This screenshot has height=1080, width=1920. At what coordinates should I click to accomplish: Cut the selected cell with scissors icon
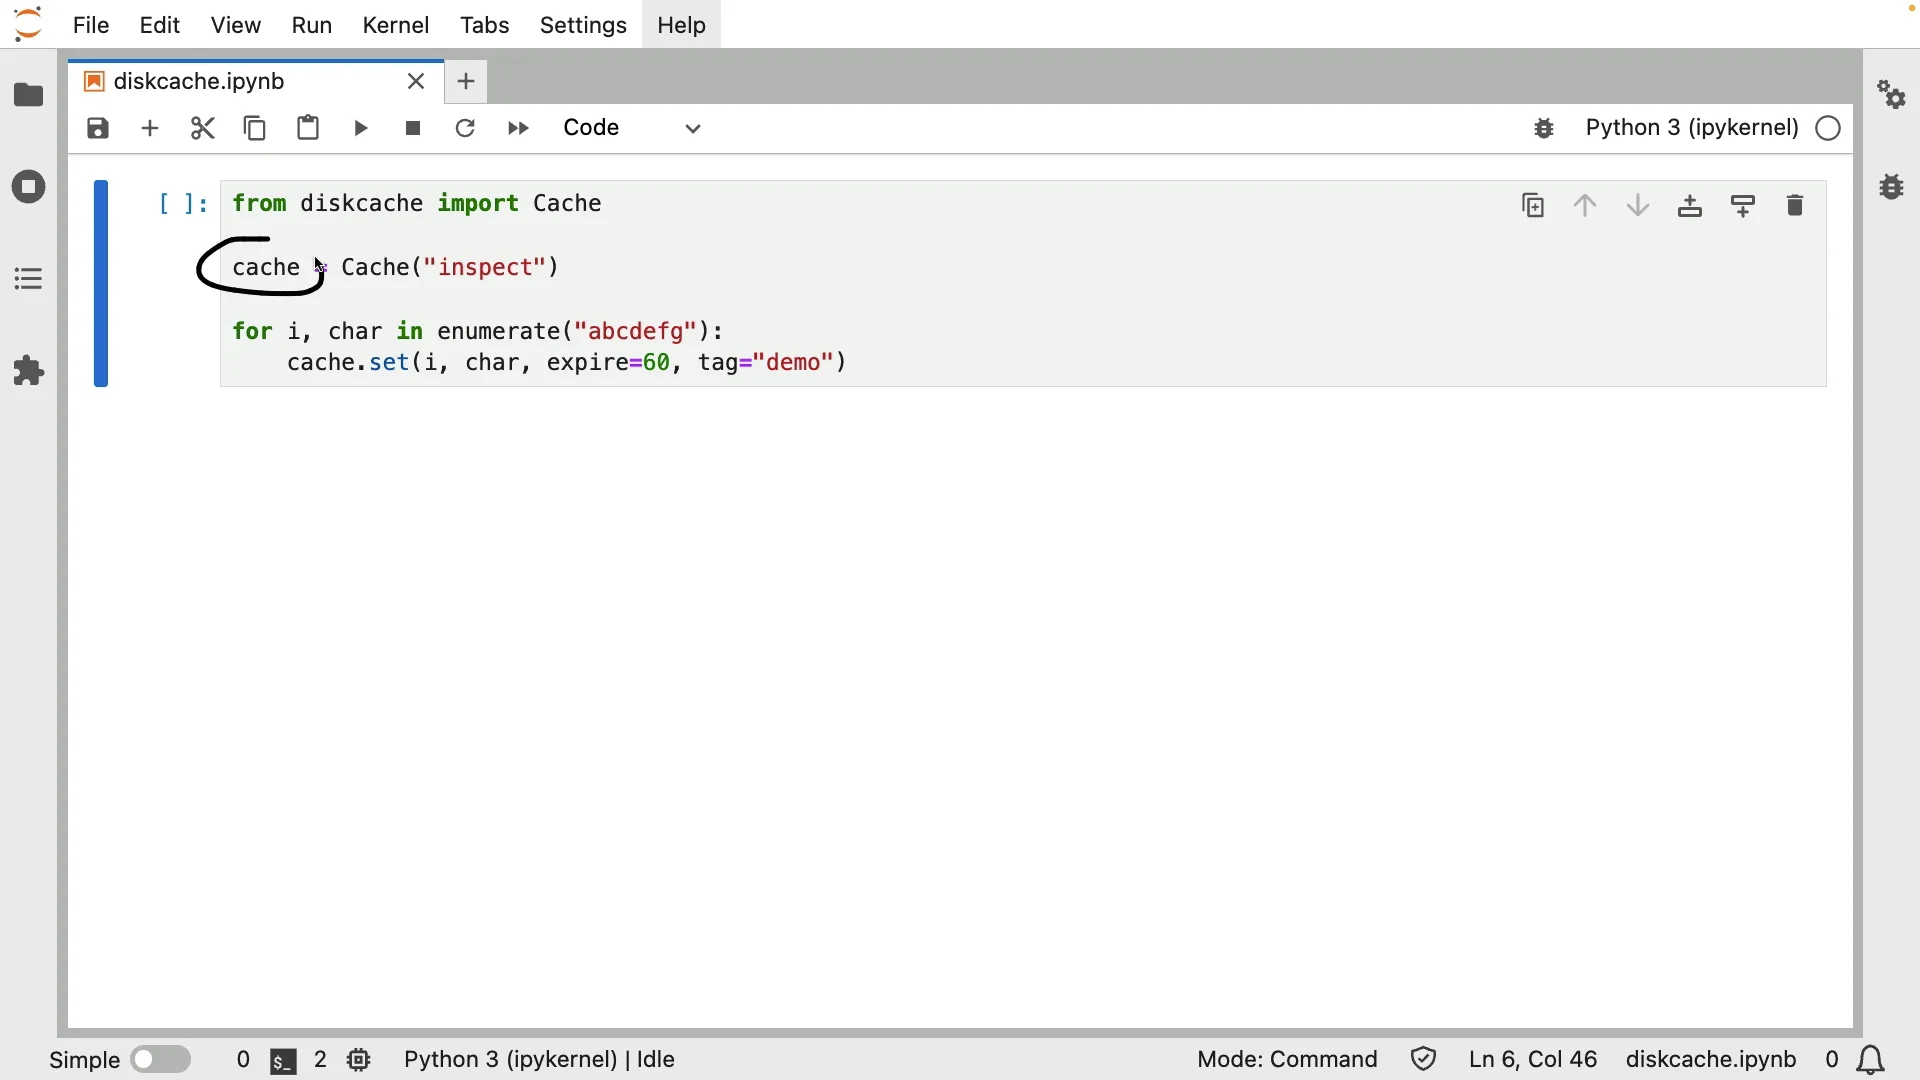pos(203,129)
